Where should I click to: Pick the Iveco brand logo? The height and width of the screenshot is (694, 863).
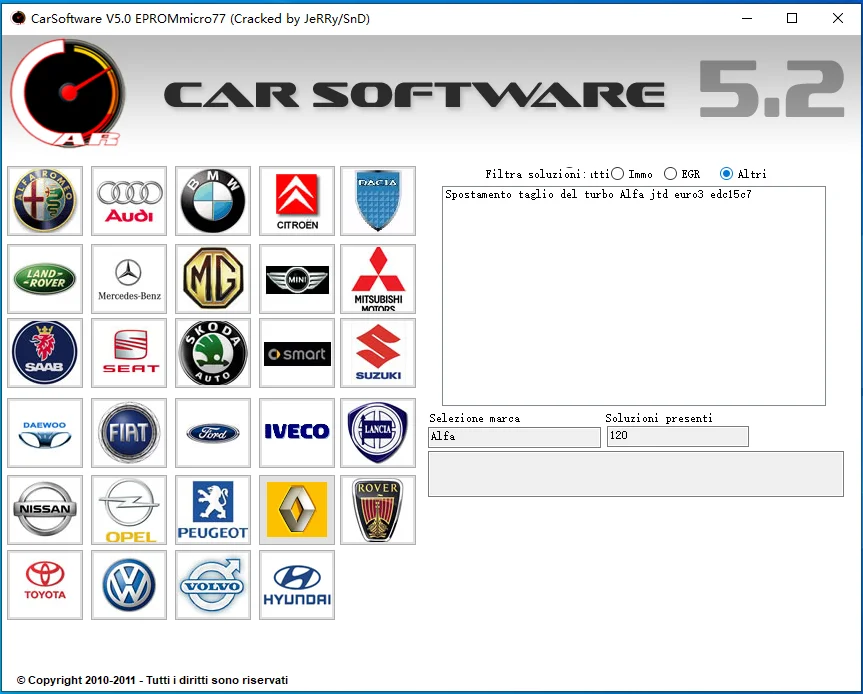point(297,433)
